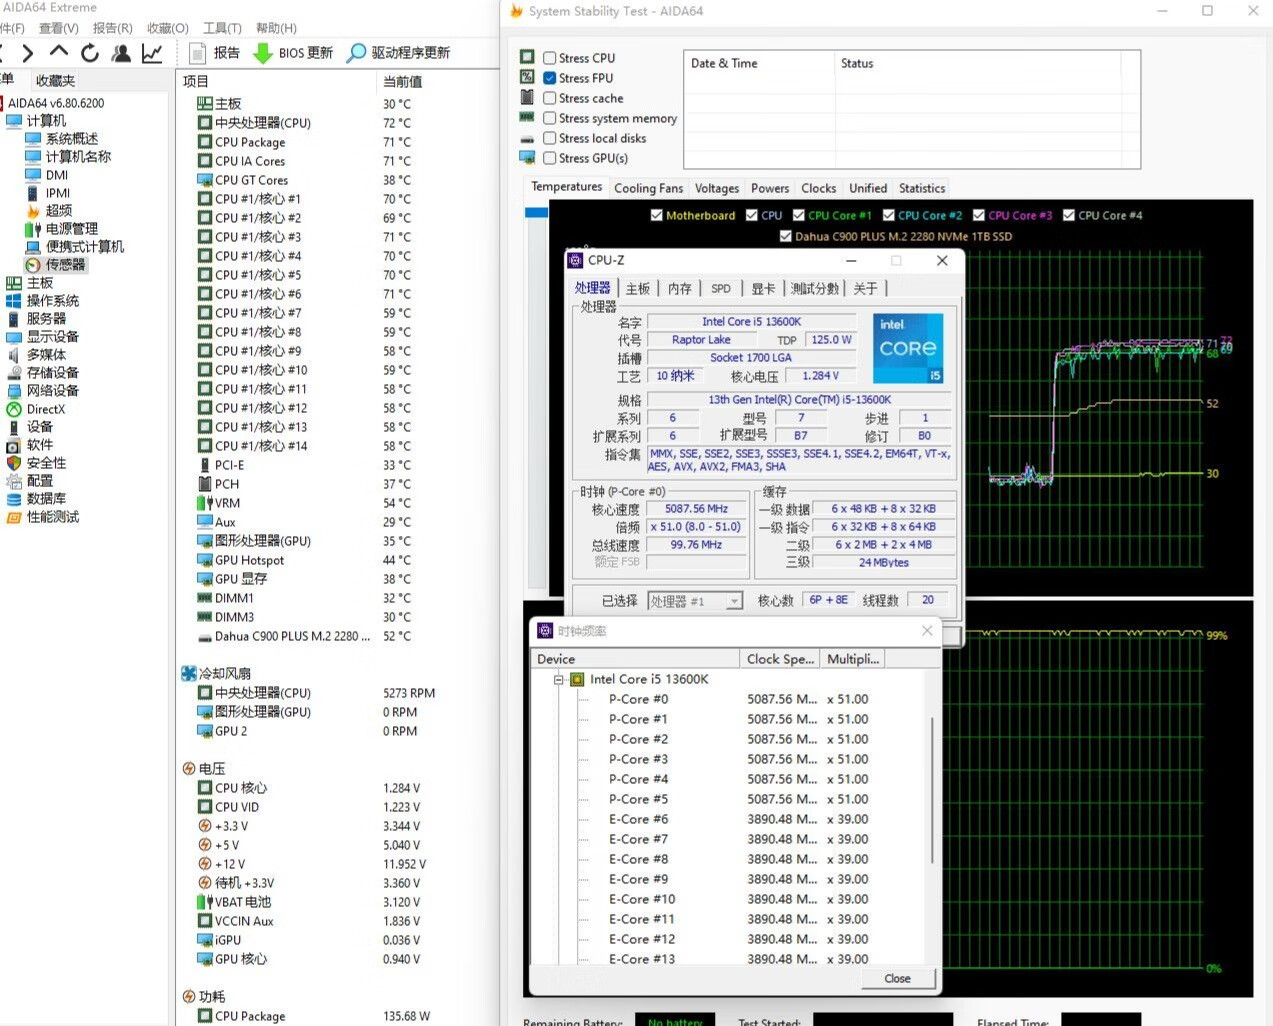Toggle the Dahua C900 PLUS SSD graph checkbox
The image size is (1273, 1026).
click(786, 237)
